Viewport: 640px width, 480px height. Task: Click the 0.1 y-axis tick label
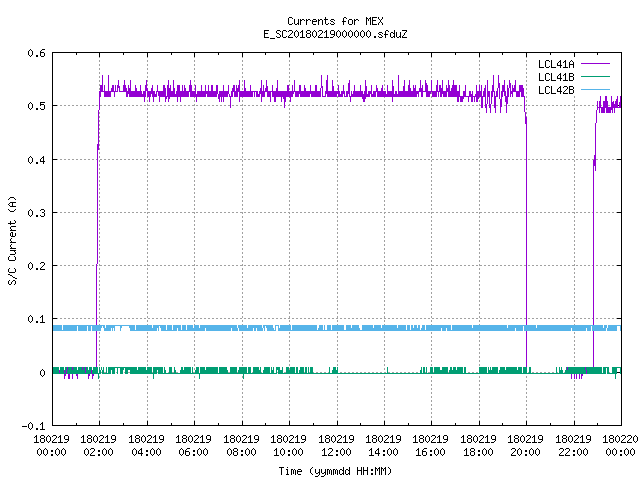point(36,319)
